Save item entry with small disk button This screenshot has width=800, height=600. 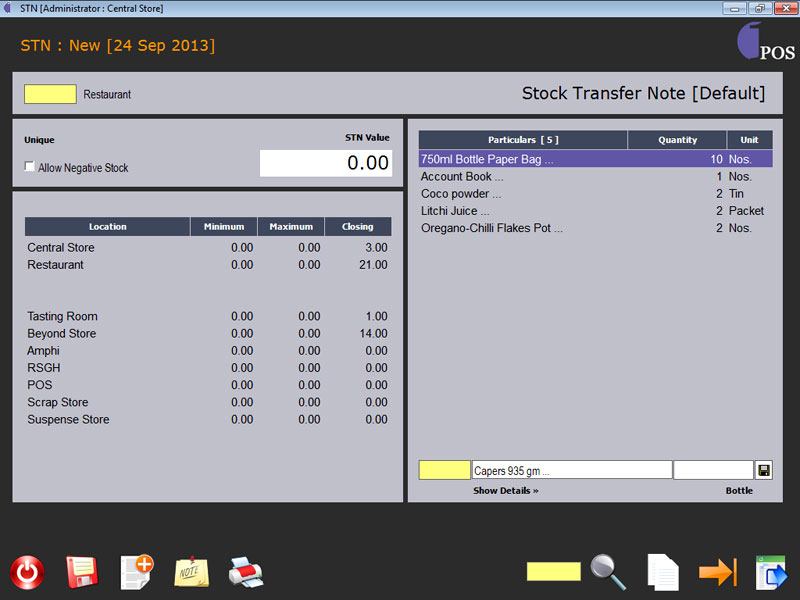[x=764, y=470]
